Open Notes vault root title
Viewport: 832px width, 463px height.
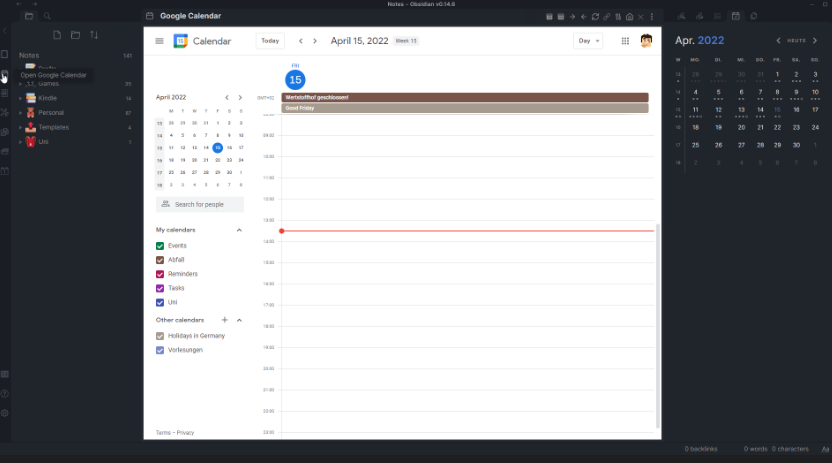coord(29,55)
